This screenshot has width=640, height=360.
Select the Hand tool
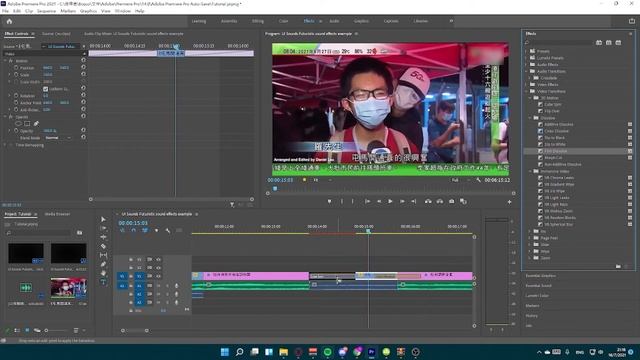[103, 273]
